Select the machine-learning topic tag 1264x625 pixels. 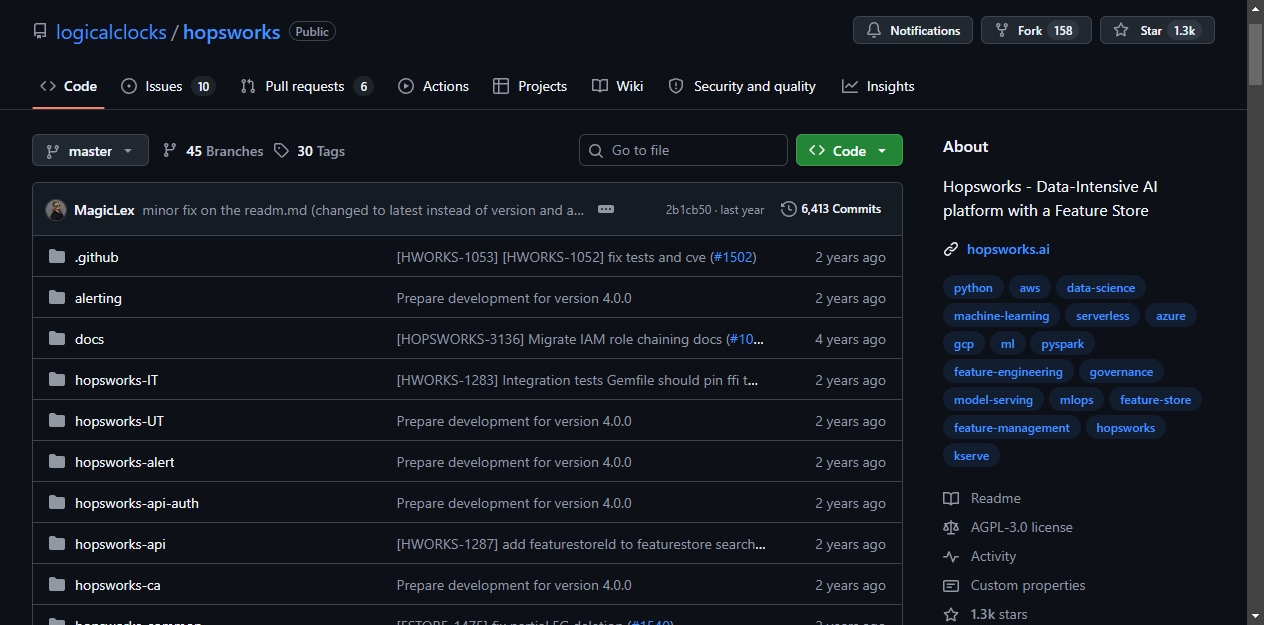1001,316
